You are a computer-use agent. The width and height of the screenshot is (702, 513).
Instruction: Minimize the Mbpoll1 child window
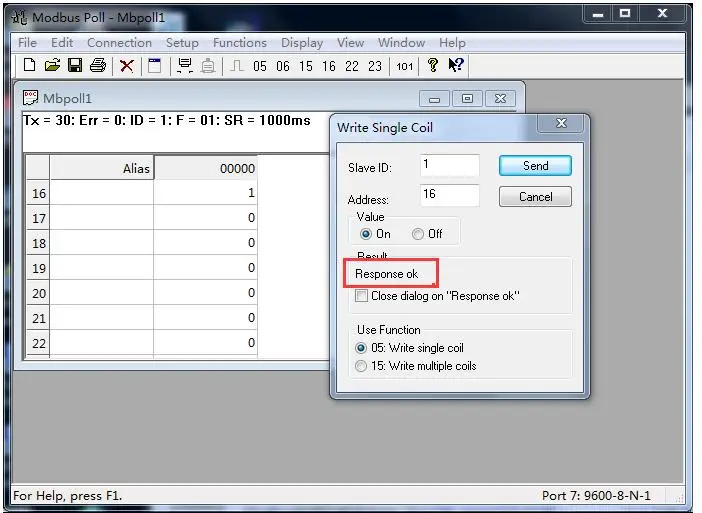[x=435, y=98]
